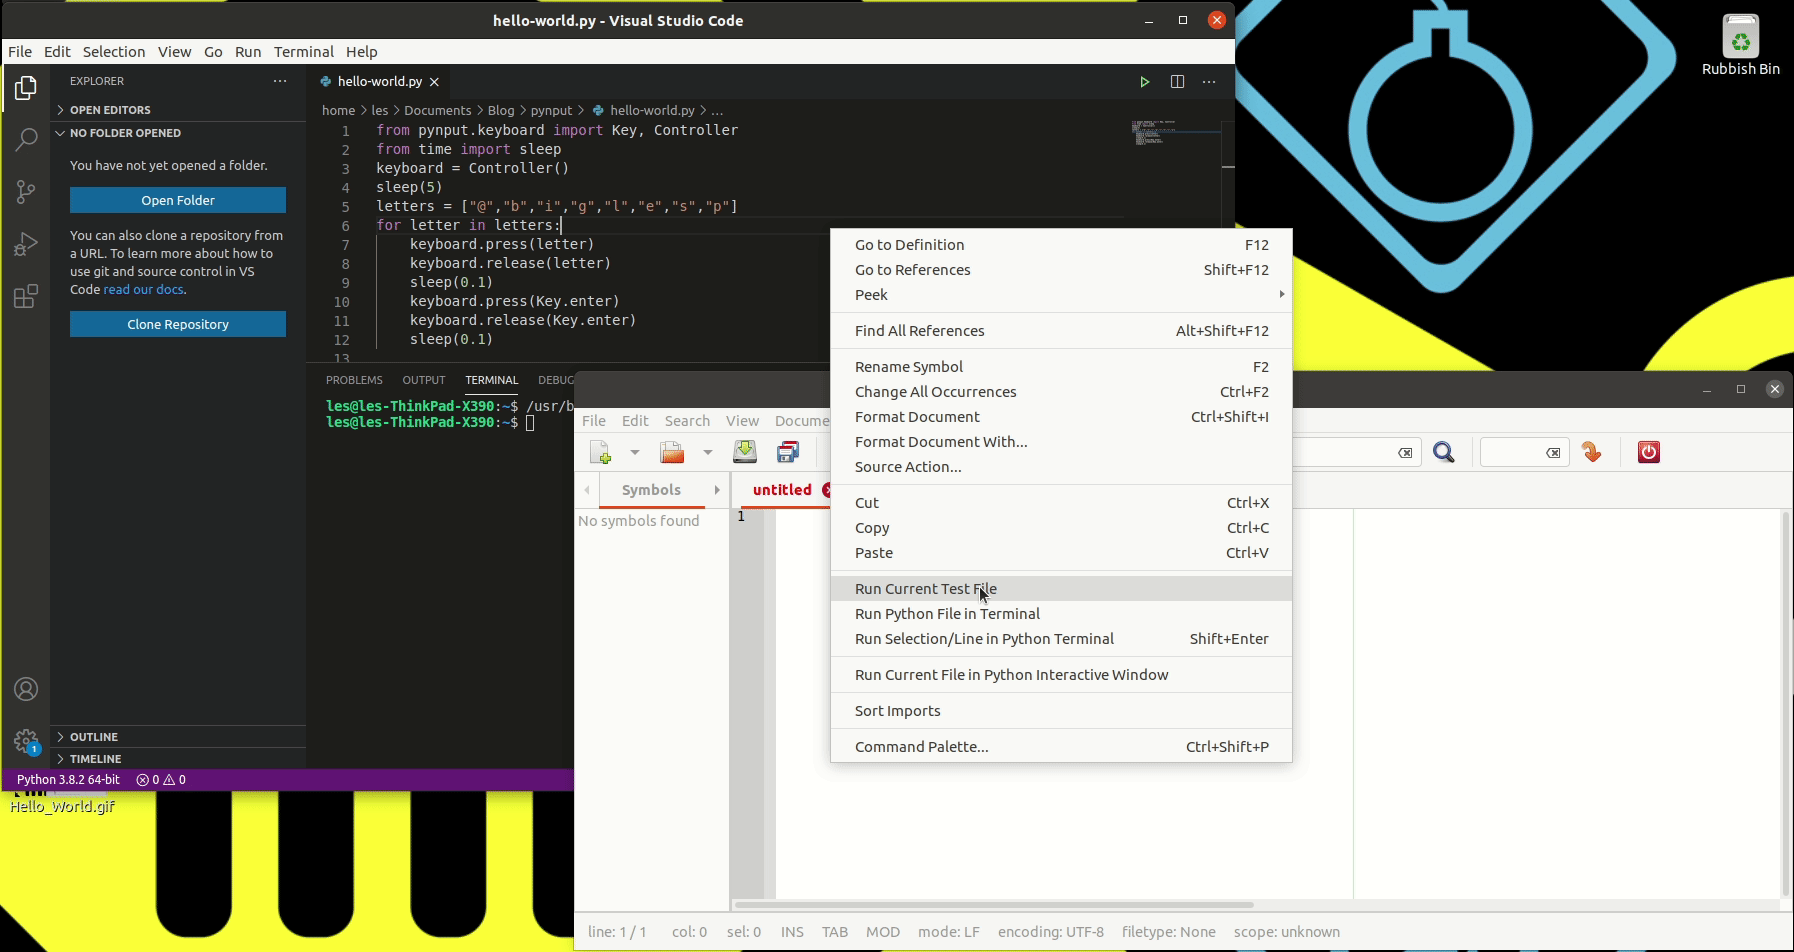1794x952 pixels.
Task: Click the Terminal panel tab
Action: click(491, 380)
